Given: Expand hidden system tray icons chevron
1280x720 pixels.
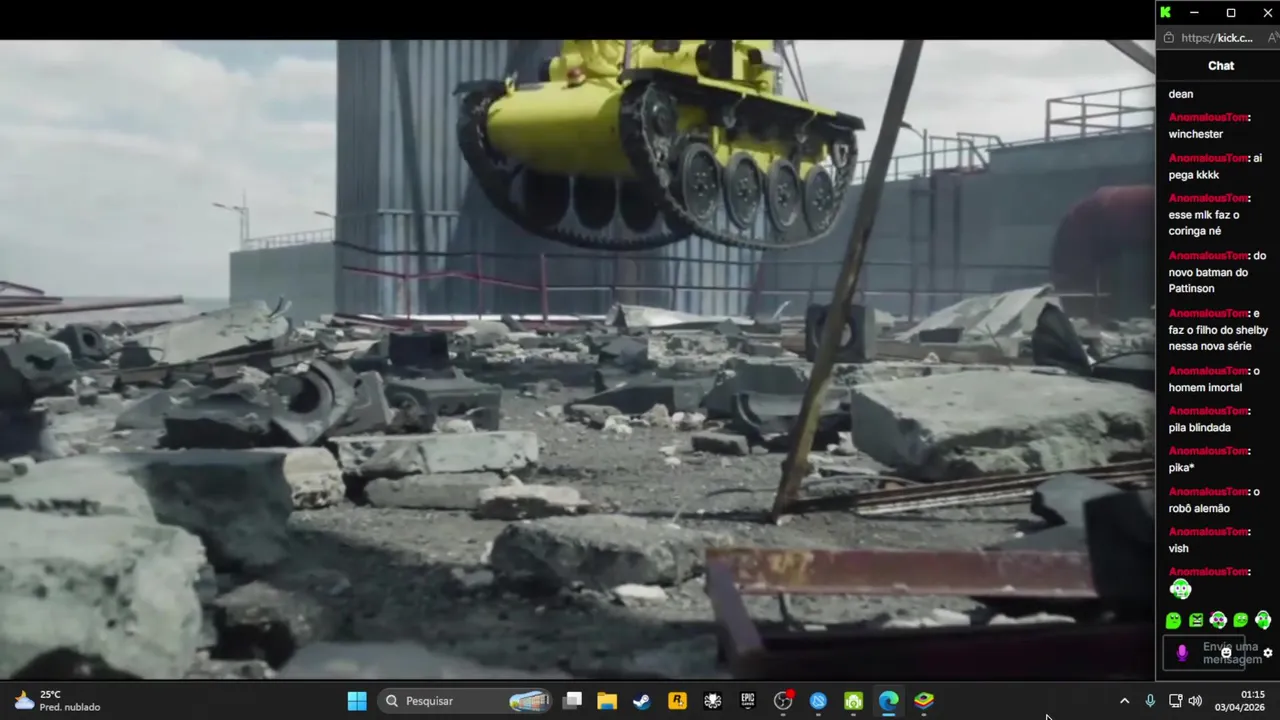Looking at the screenshot, I should point(1124,701).
